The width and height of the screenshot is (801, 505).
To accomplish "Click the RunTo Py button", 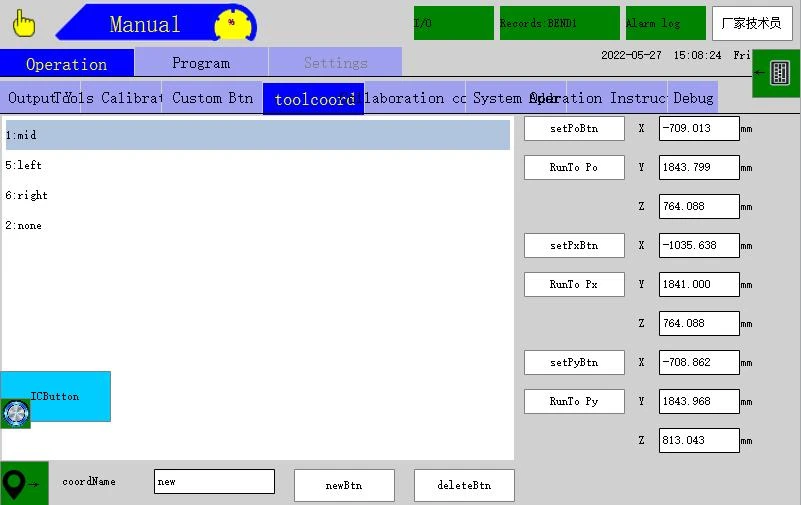I will (x=574, y=401).
